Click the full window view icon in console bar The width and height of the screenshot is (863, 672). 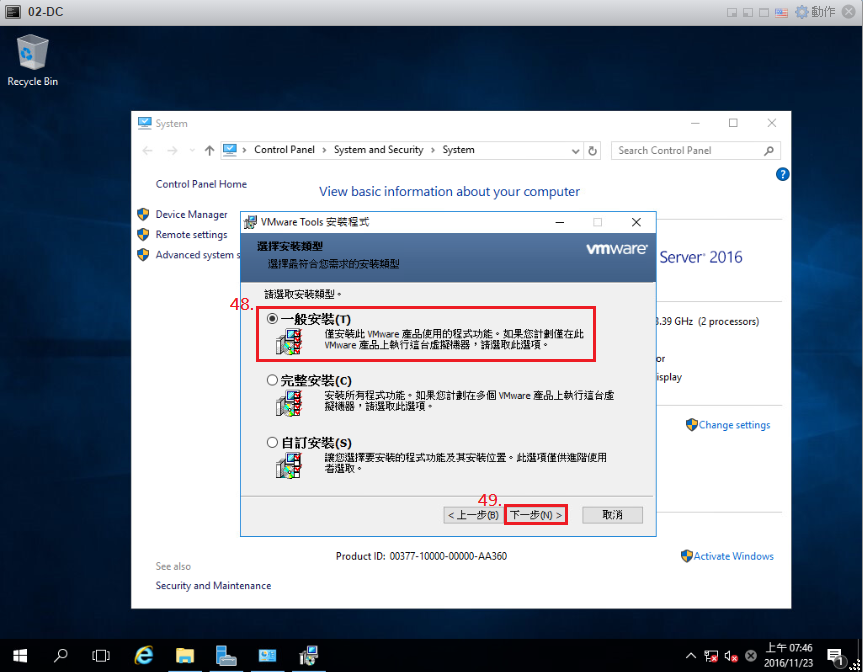[764, 12]
